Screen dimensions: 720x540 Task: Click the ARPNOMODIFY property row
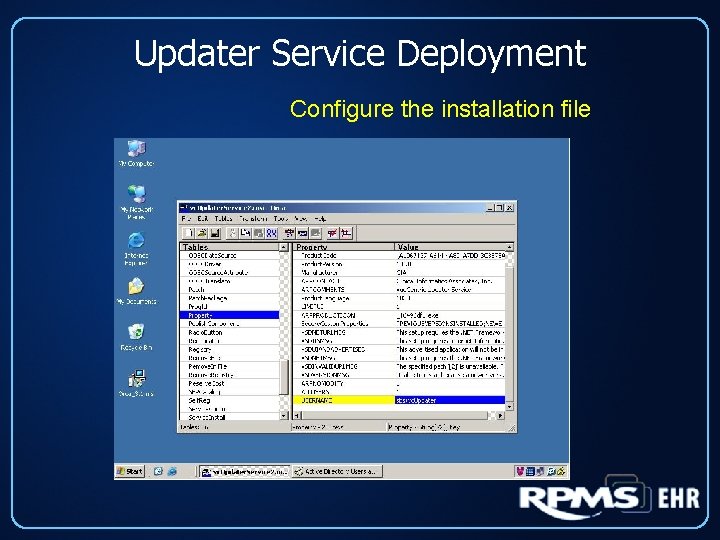coord(399,383)
